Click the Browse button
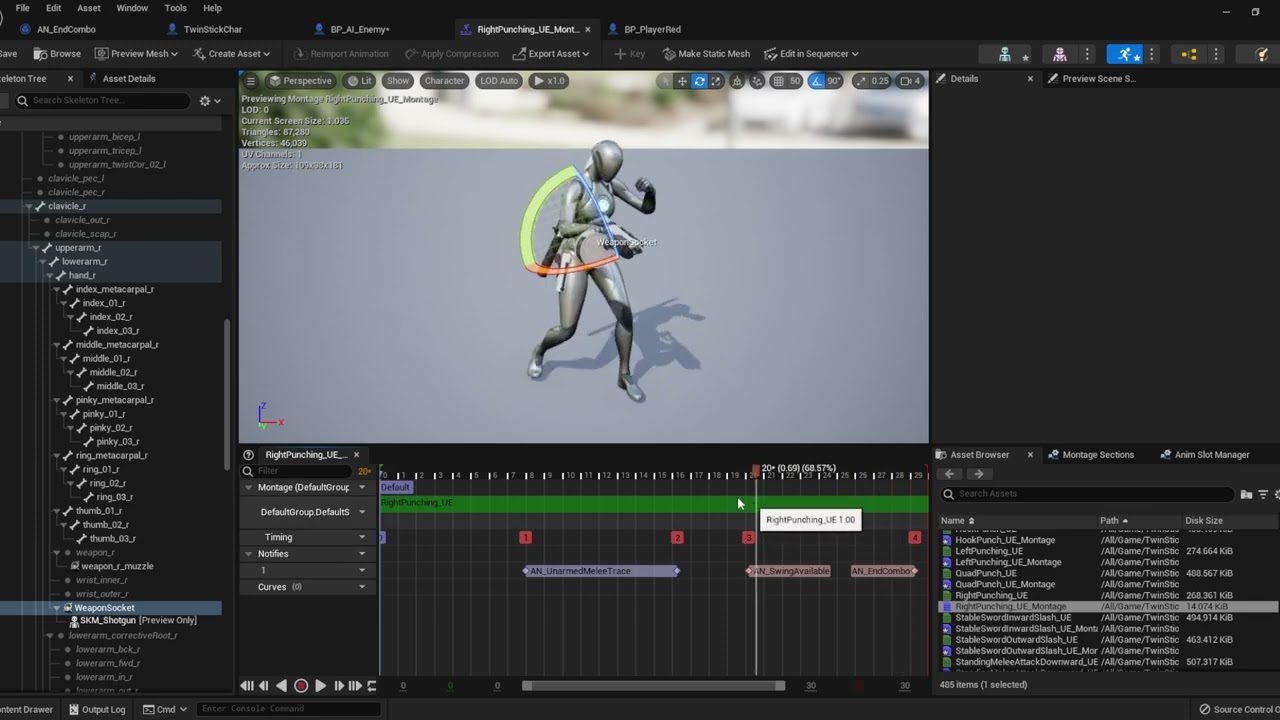This screenshot has width=1280, height=720. pos(58,54)
